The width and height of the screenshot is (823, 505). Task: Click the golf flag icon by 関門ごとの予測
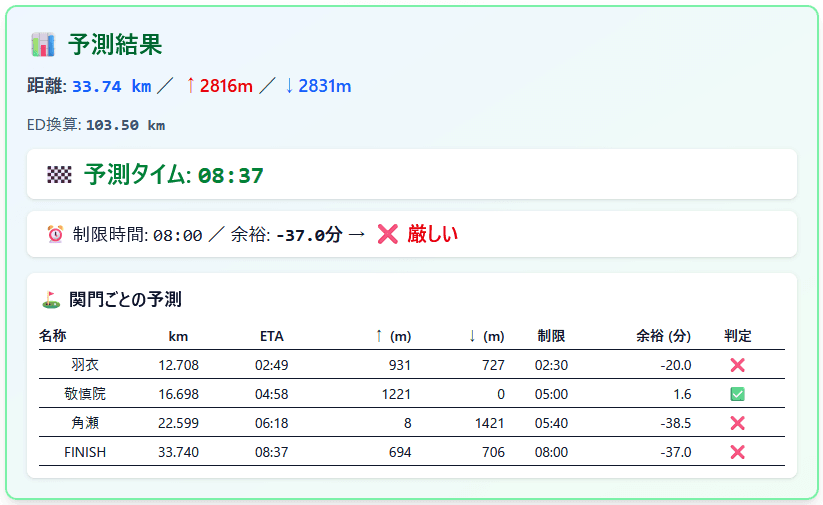[x=51, y=300]
